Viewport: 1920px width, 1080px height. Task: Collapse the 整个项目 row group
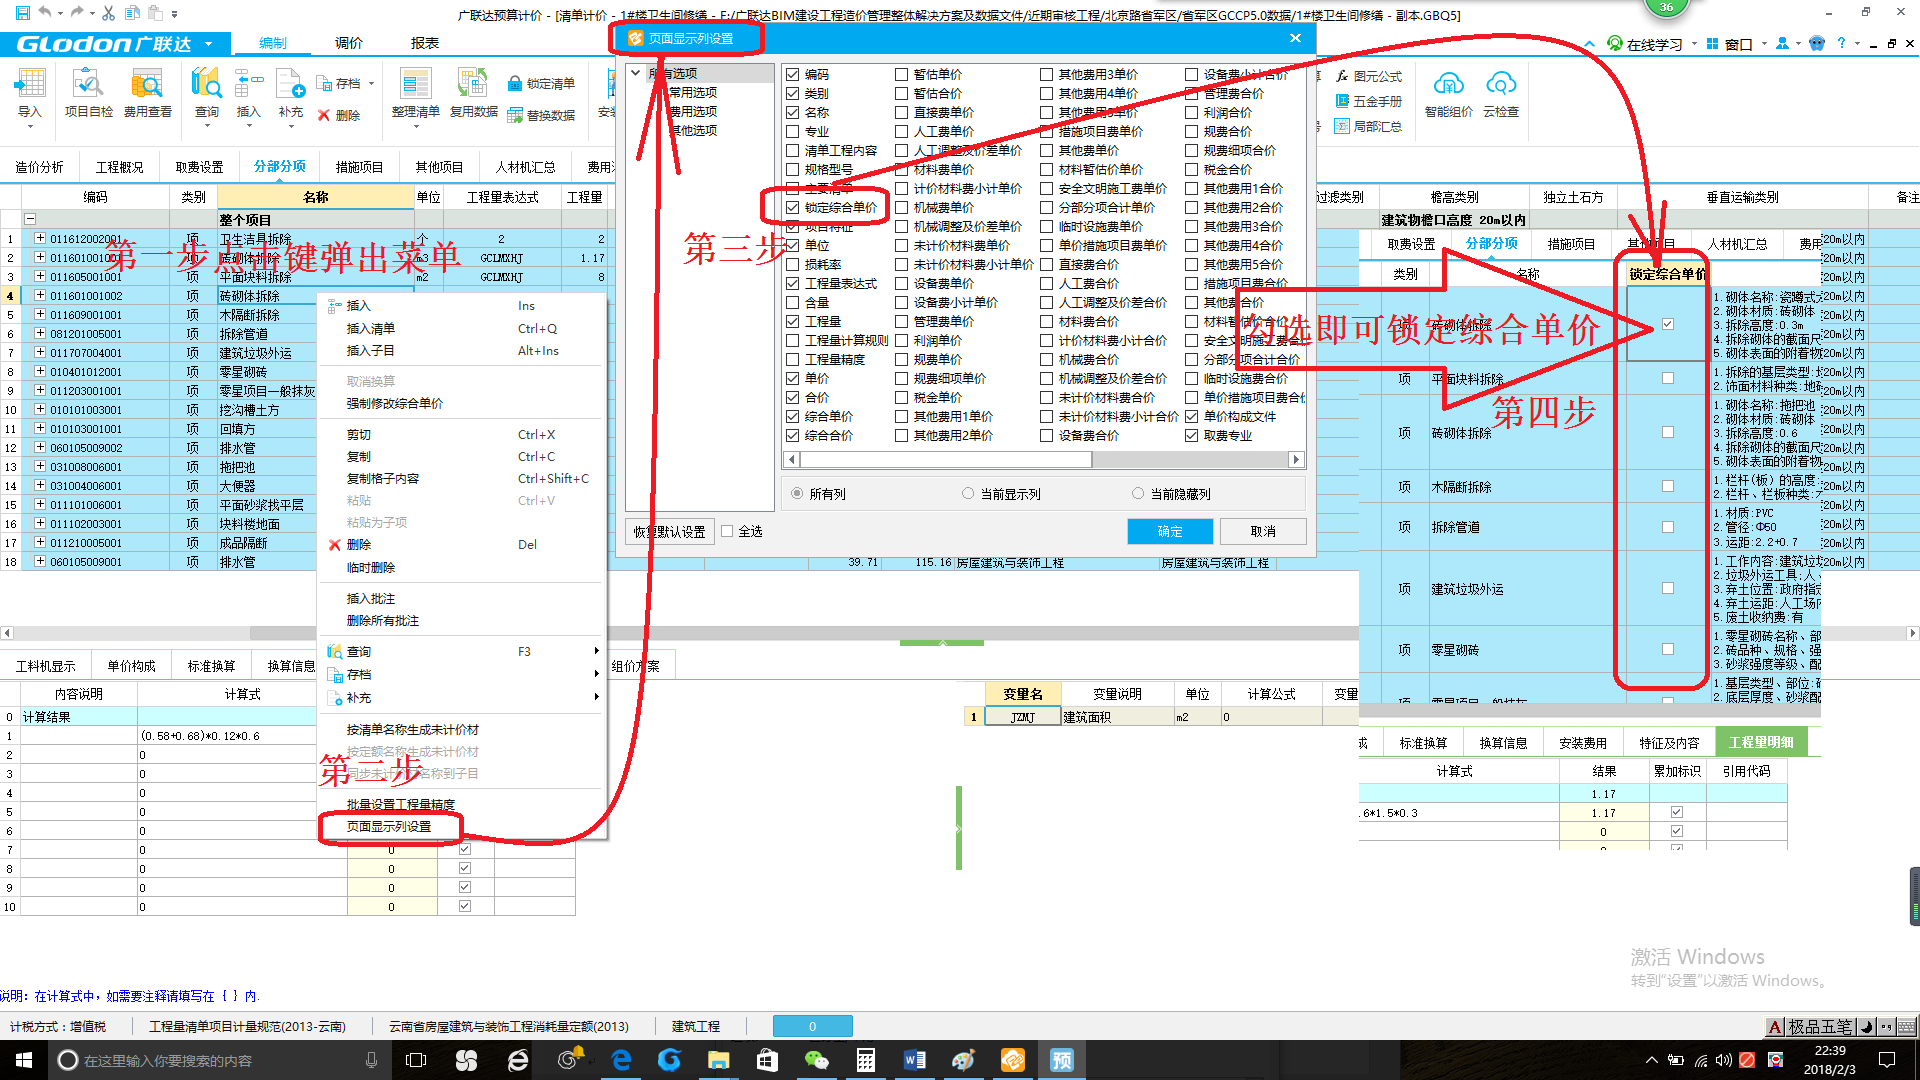point(30,219)
